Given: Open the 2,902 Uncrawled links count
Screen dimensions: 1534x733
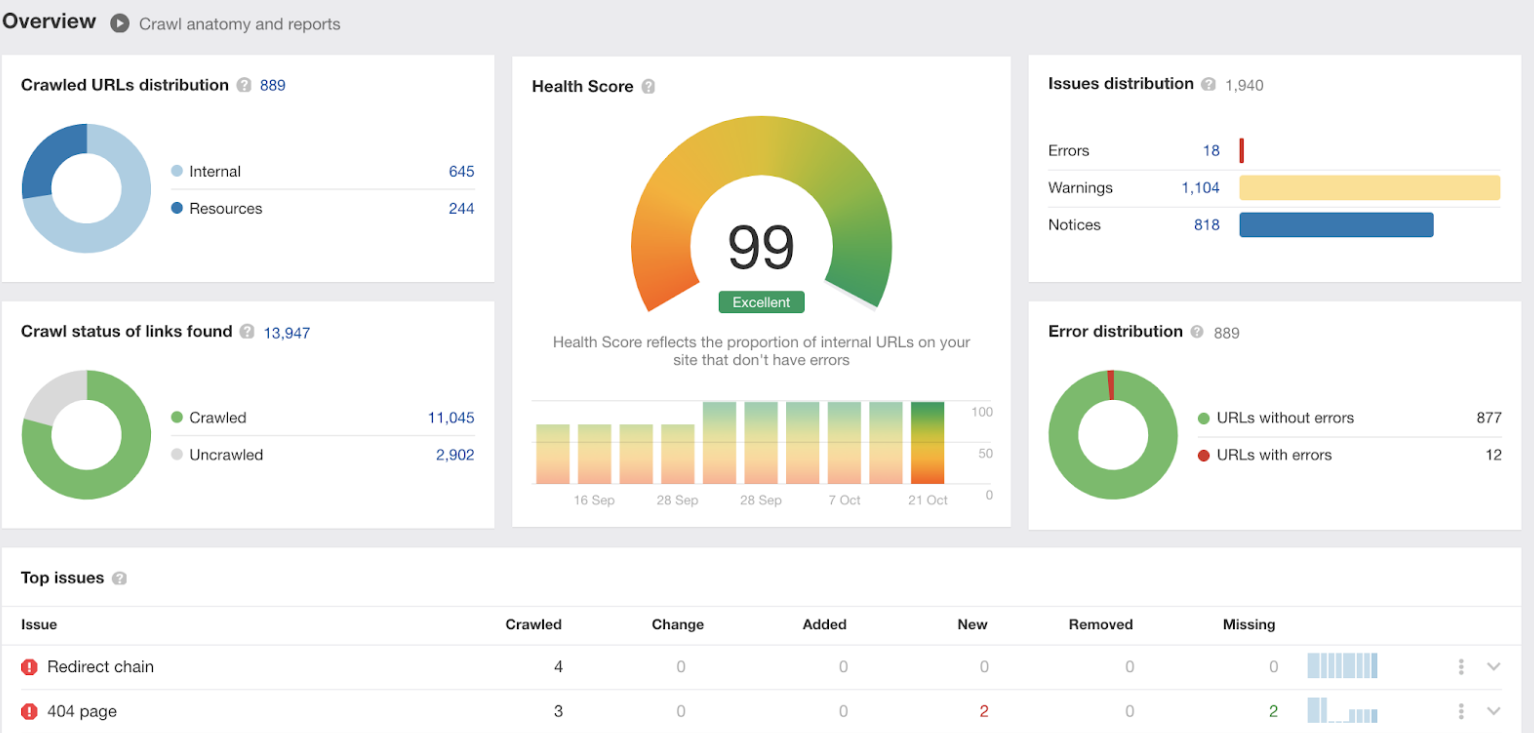Looking at the screenshot, I should [455, 455].
